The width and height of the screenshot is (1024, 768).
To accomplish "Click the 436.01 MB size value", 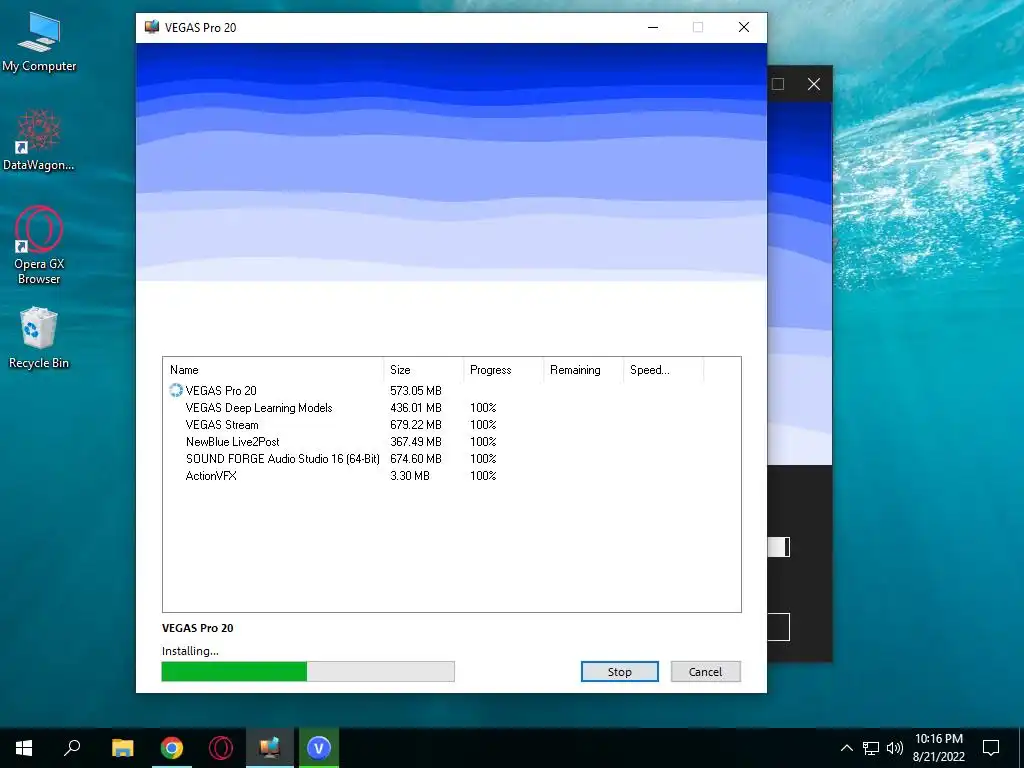I will coord(416,408).
